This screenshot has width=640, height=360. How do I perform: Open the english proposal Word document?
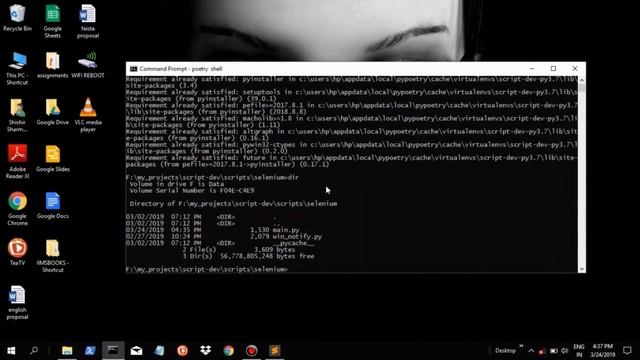coord(17,302)
